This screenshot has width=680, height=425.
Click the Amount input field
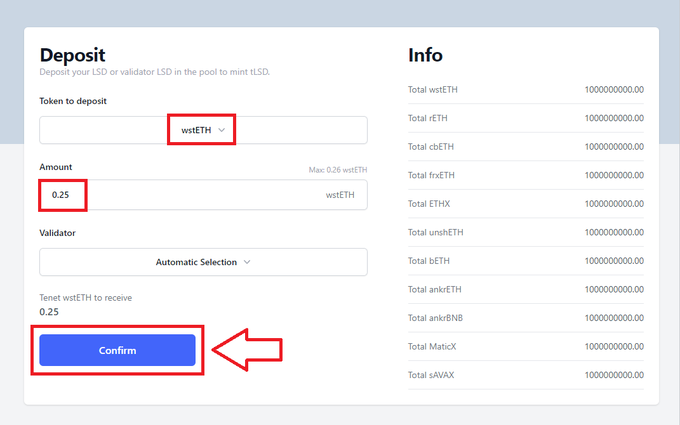click(203, 195)
